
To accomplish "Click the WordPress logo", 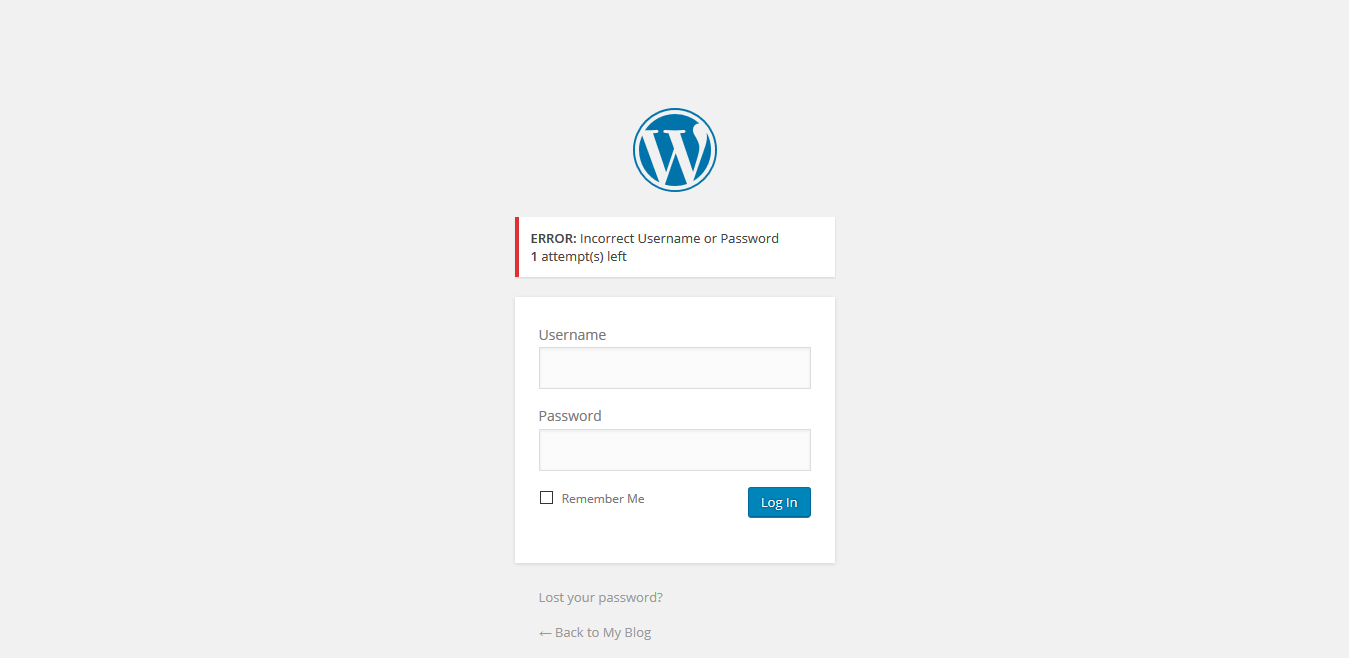I will pos(675,150).
